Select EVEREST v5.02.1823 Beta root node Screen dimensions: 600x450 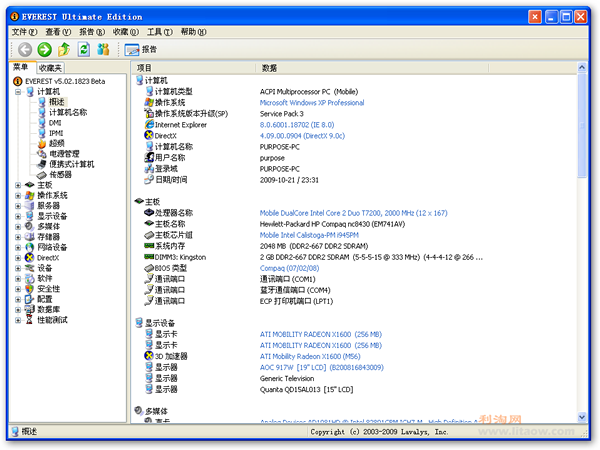click(x=65, y=81)
